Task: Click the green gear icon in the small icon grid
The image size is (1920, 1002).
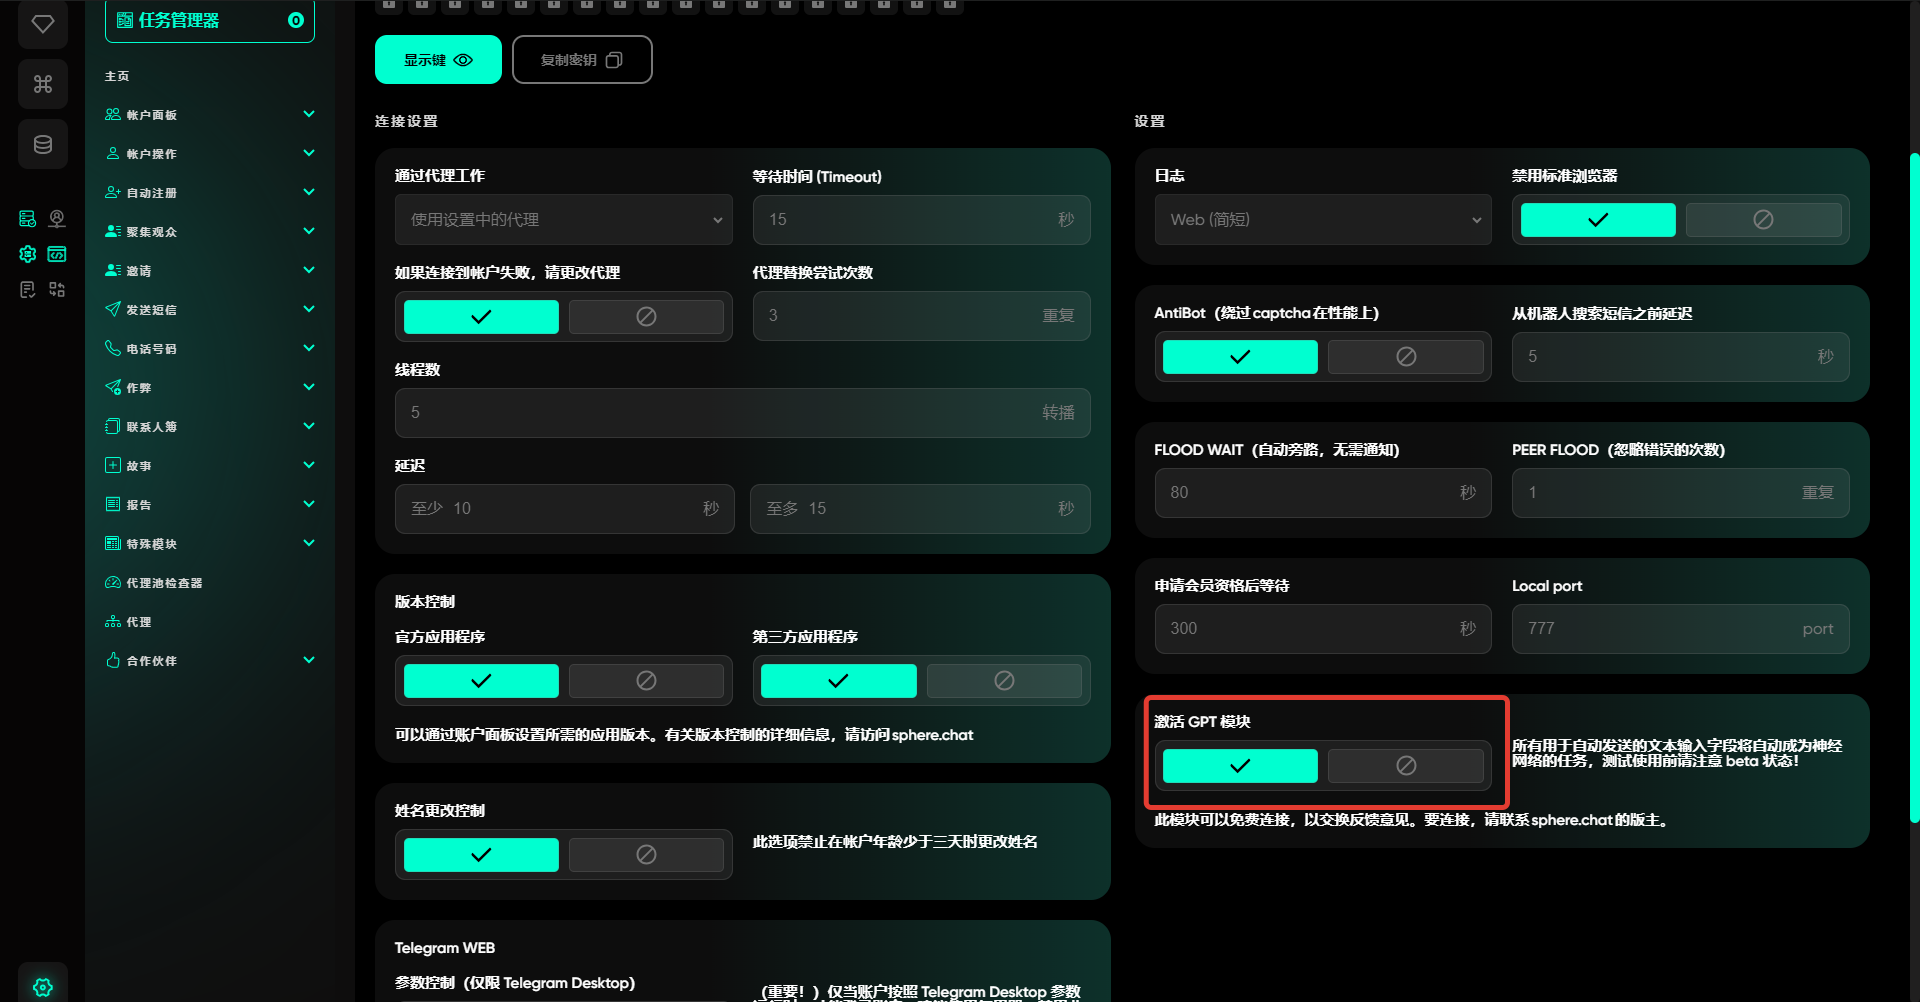Action: click(28, 254)
